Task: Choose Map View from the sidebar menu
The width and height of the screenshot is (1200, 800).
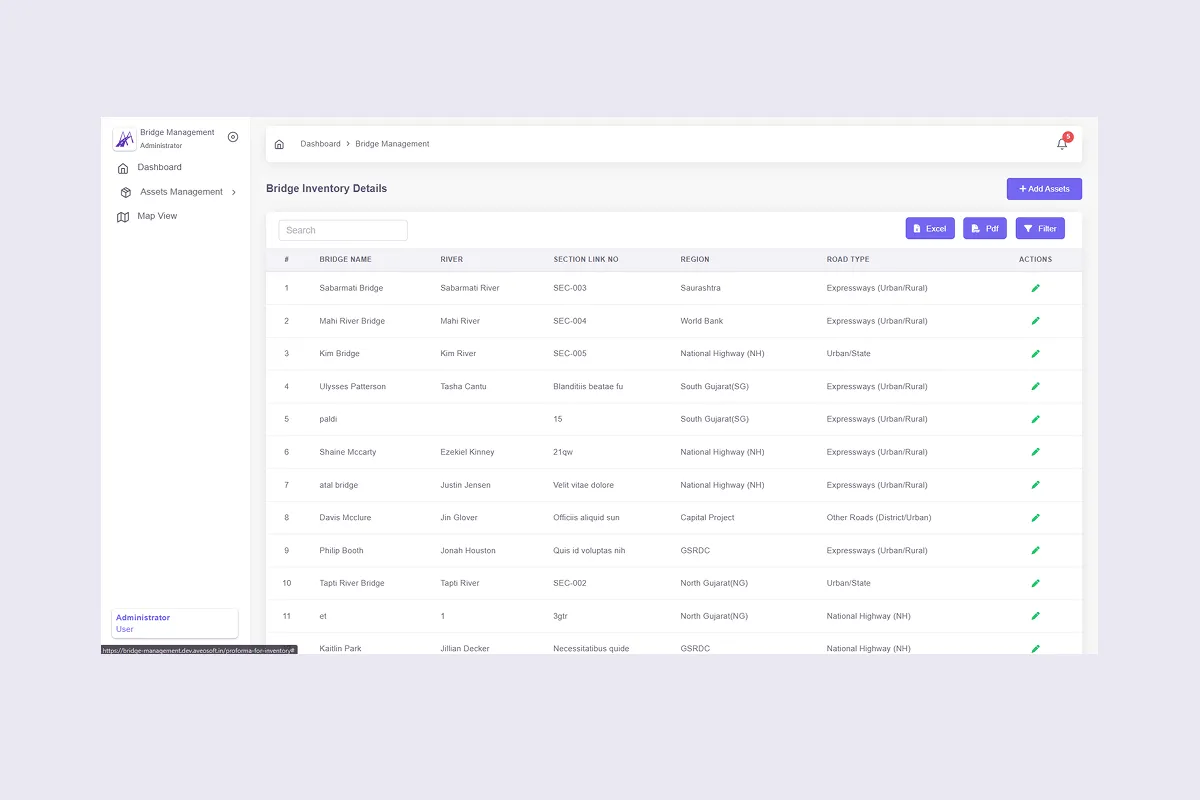Action: [x=157, y=215]
